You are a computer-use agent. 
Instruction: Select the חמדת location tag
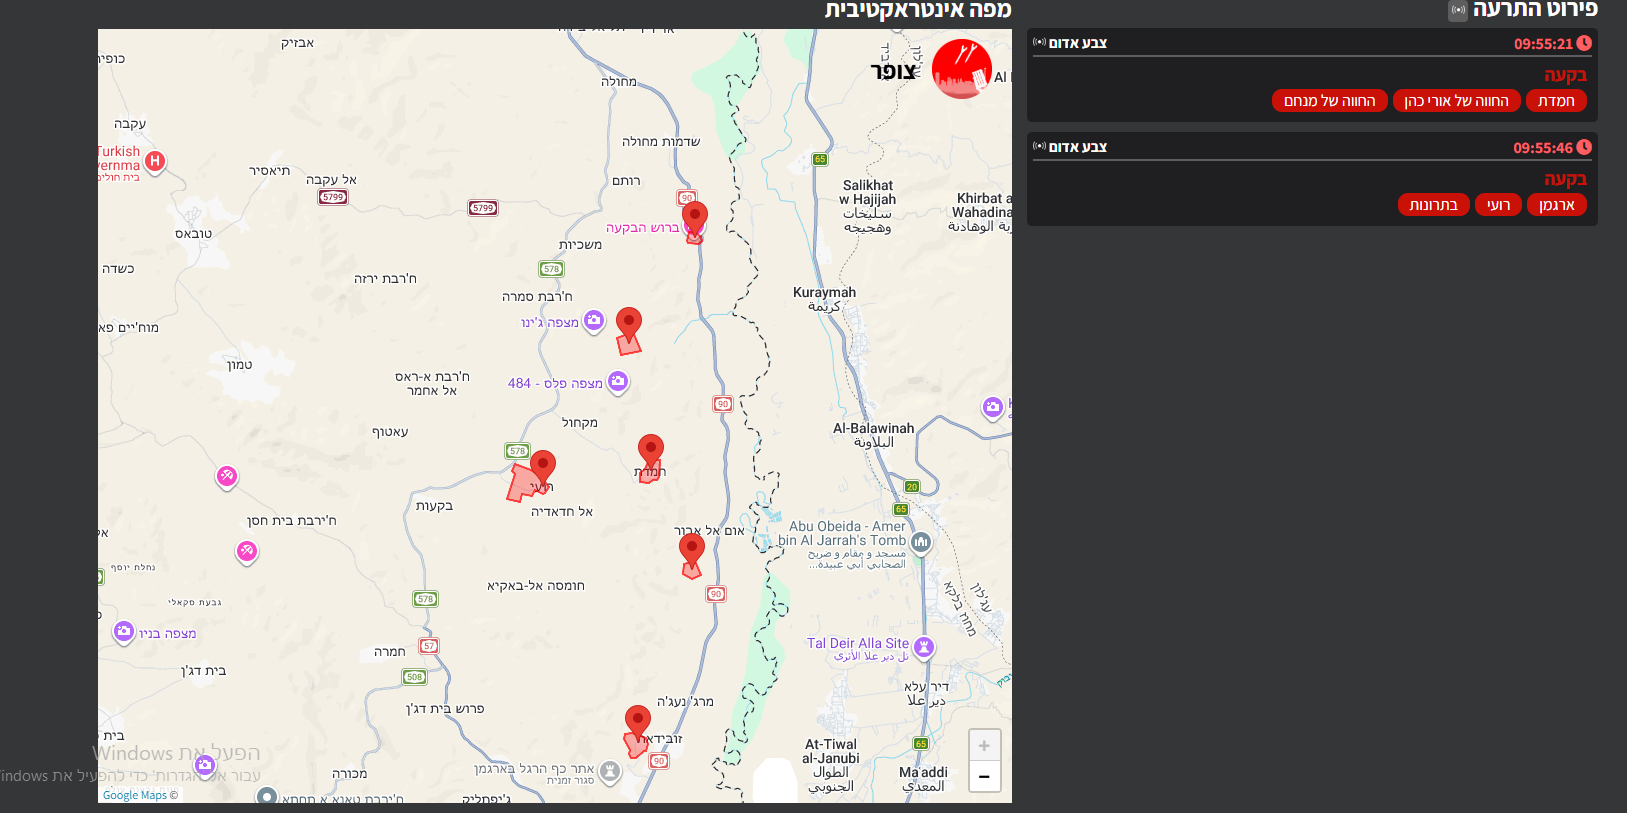(x=1556, y=101)
